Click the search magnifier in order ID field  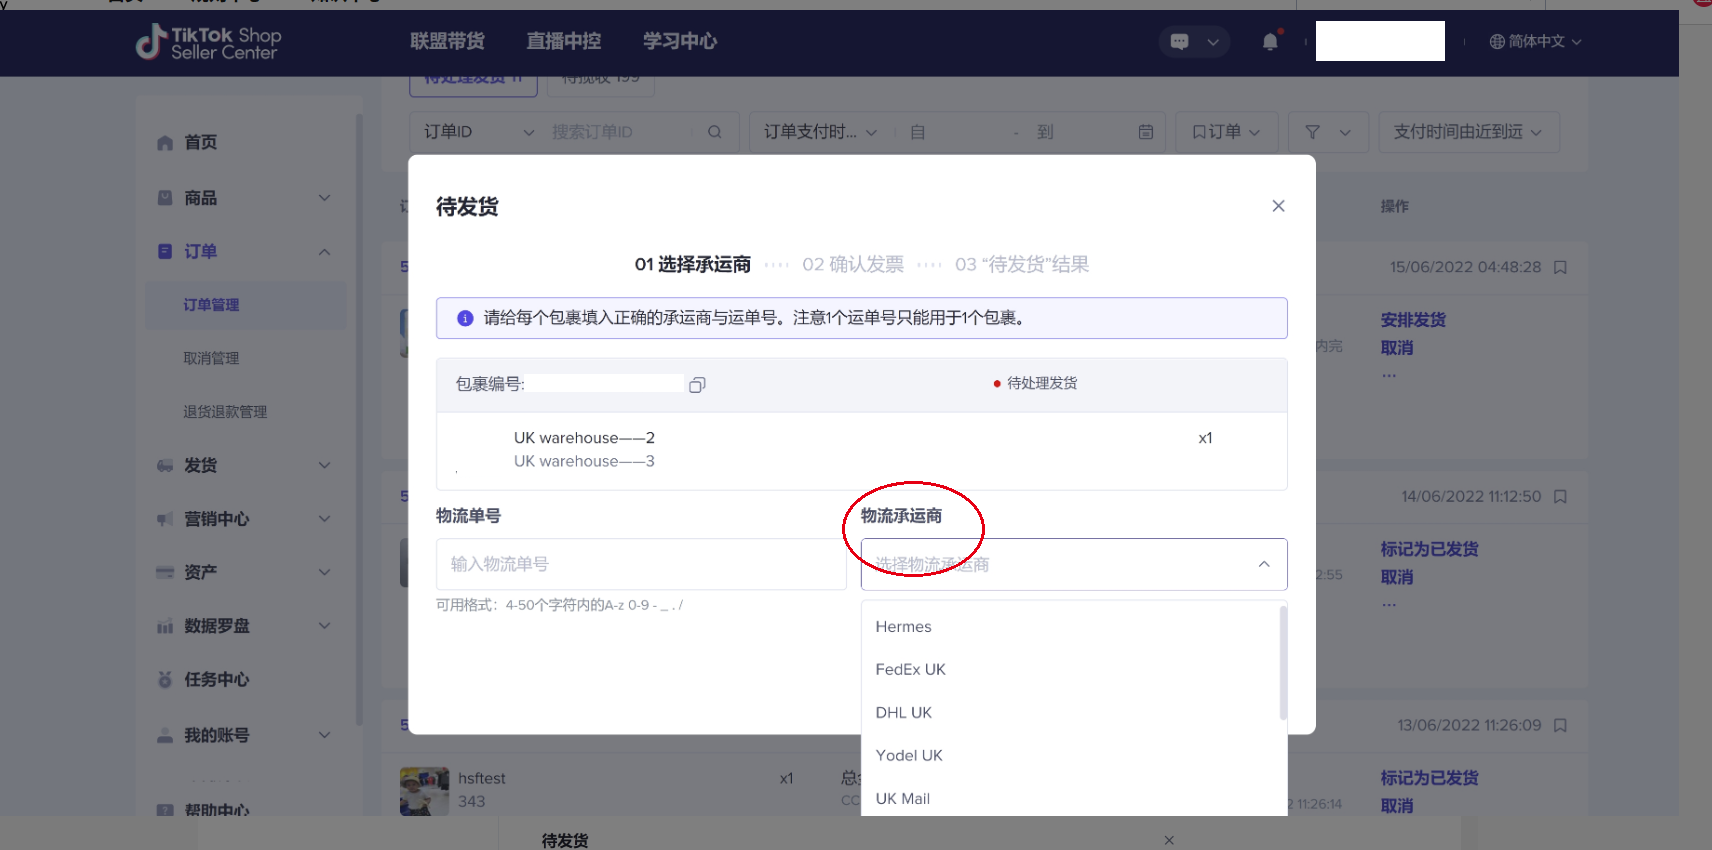714,132
